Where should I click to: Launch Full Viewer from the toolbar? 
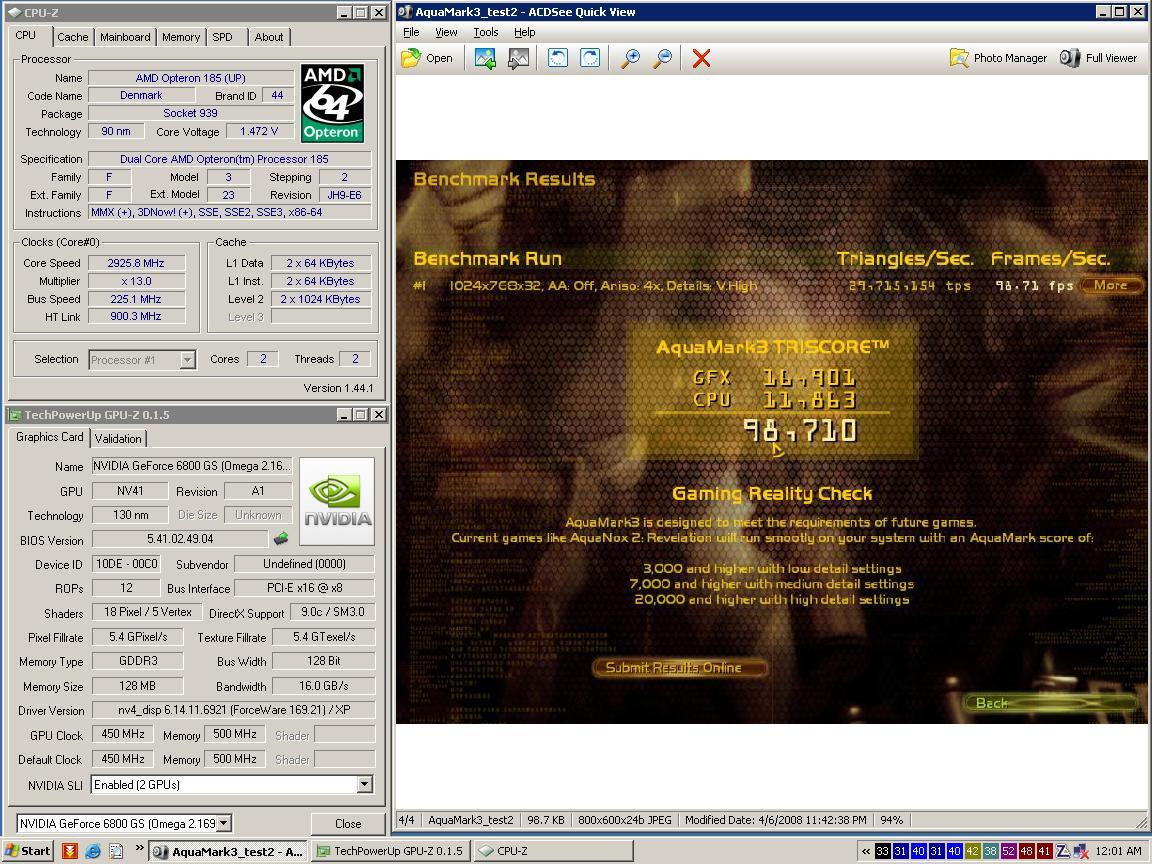point(1098,58)
